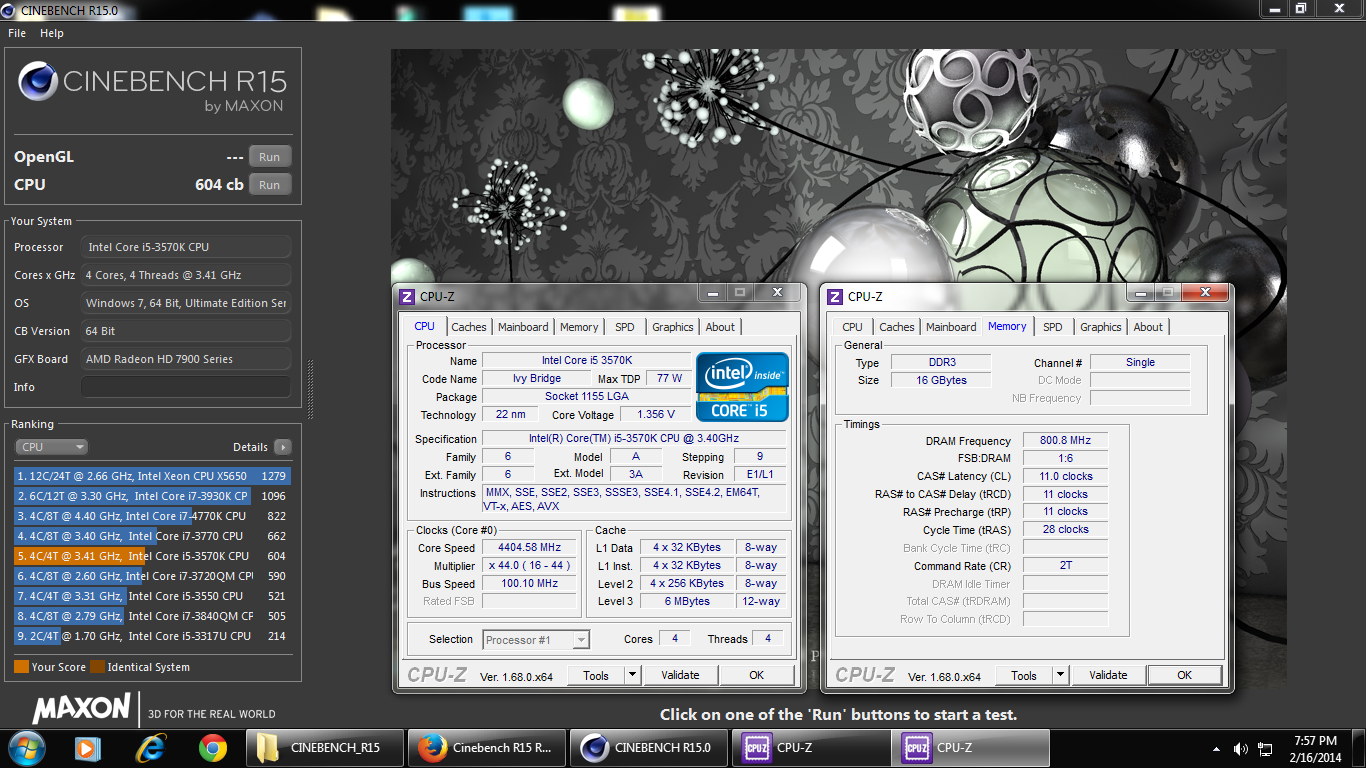Run the OpenGL benchmark test
Viewport: 1366px width, 768px height.
tap(270, 157)
